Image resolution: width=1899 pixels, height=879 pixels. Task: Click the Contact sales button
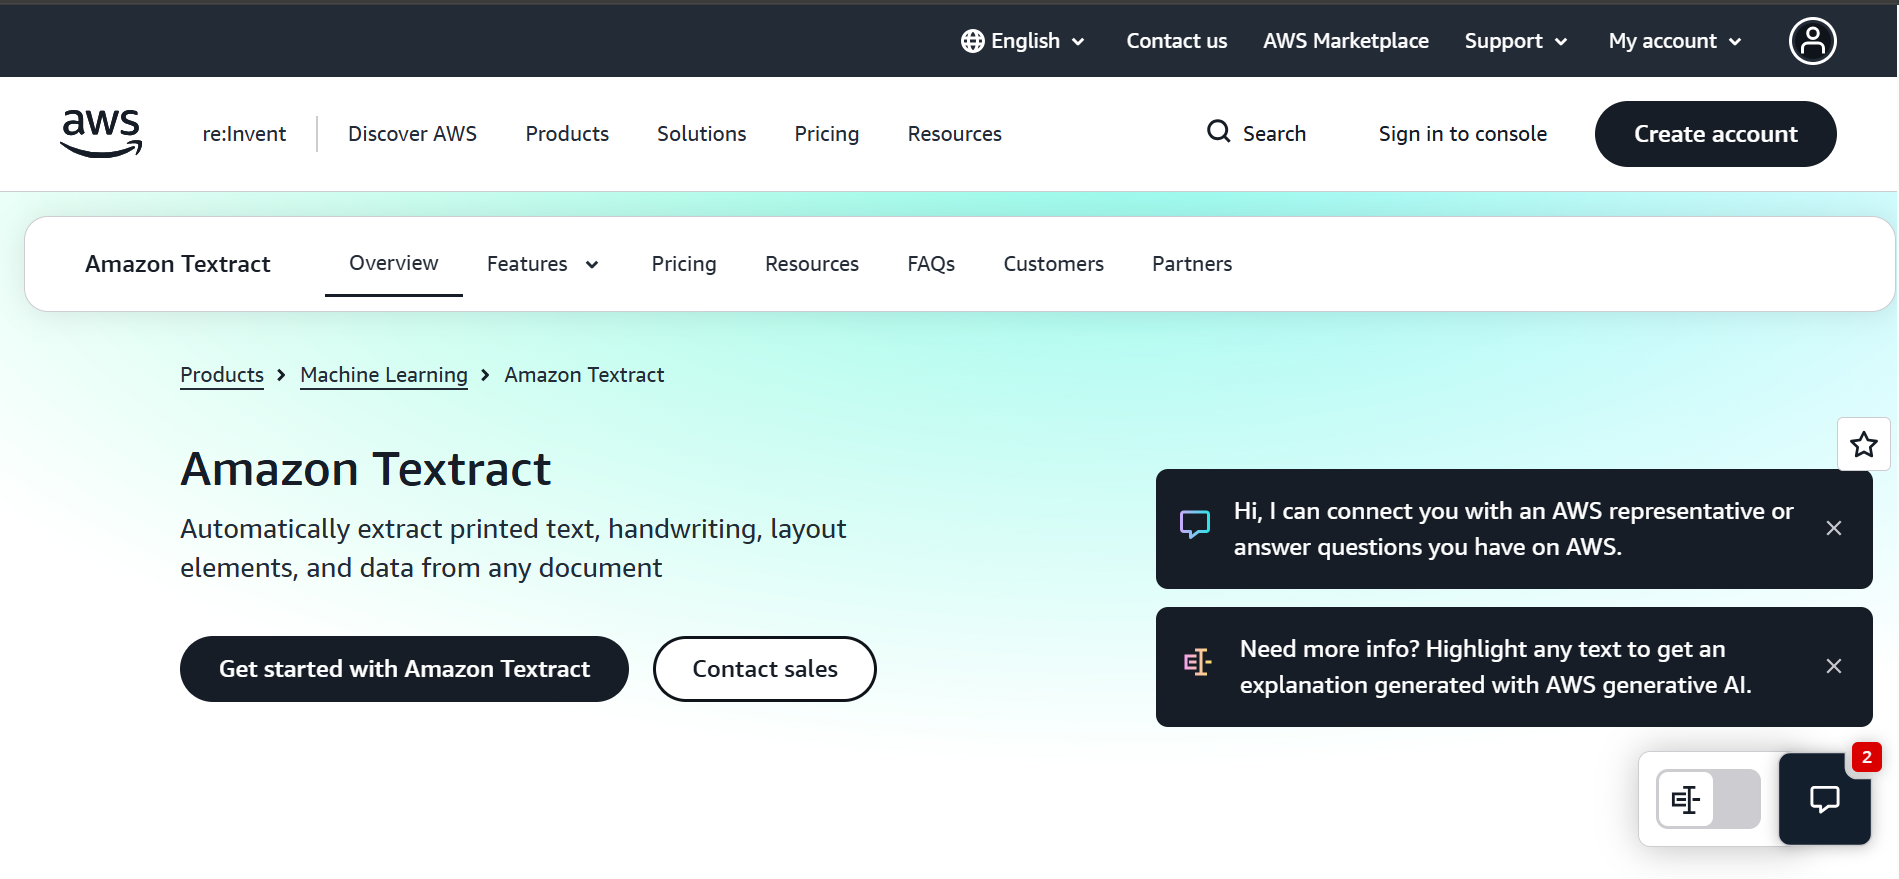765,669
